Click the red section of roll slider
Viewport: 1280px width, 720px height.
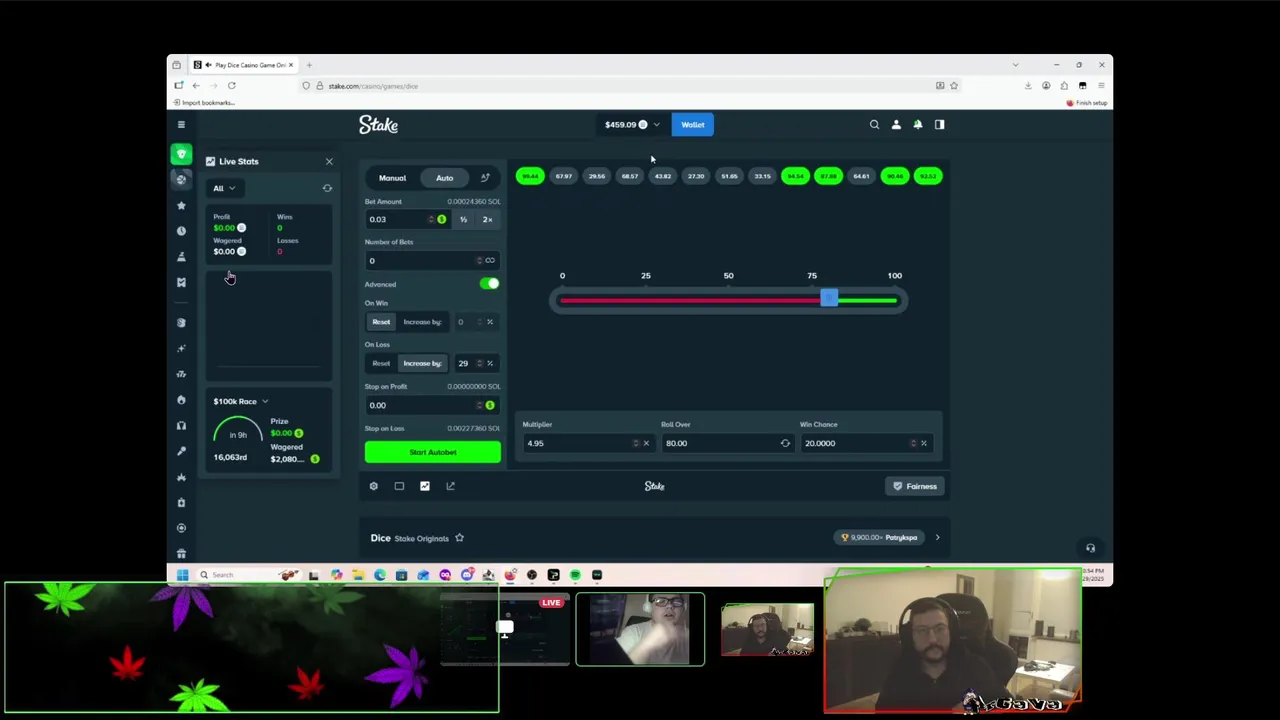tap(690, 300)
